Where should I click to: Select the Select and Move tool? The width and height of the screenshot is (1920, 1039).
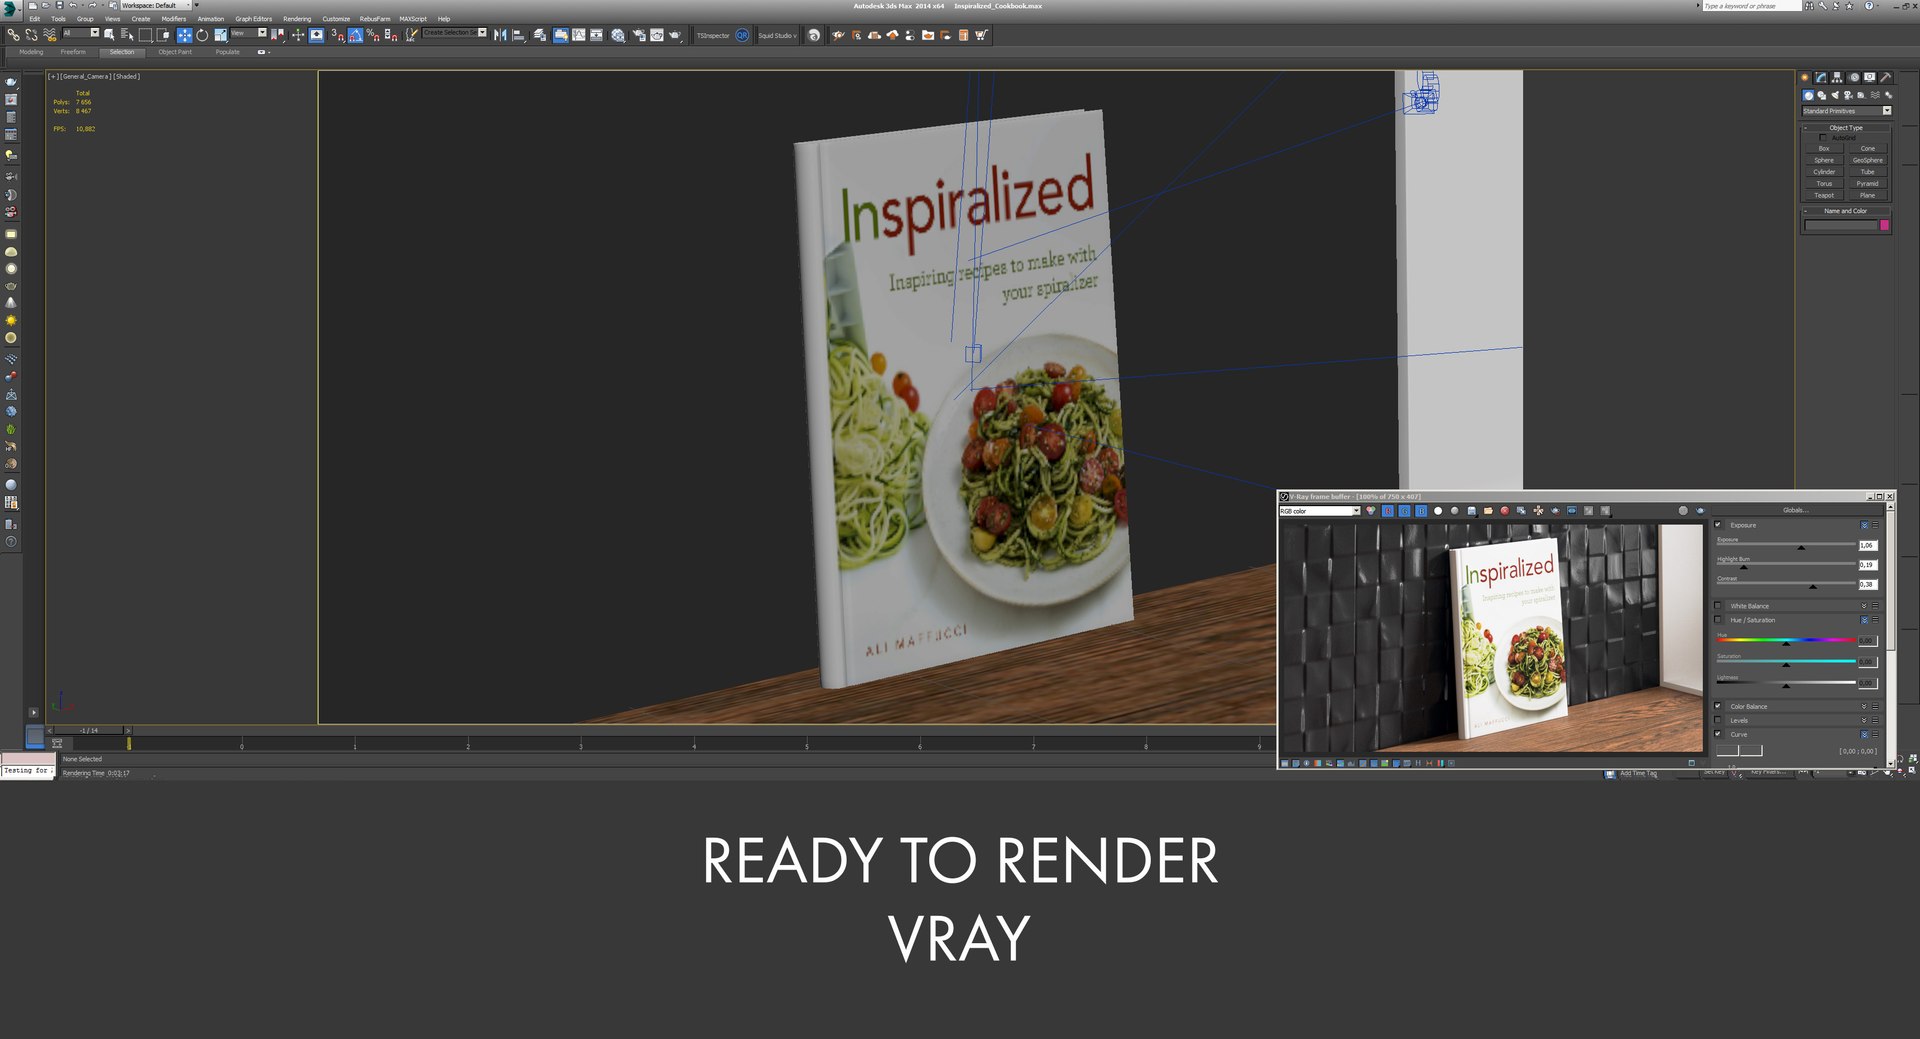click(x=184, y=35)
